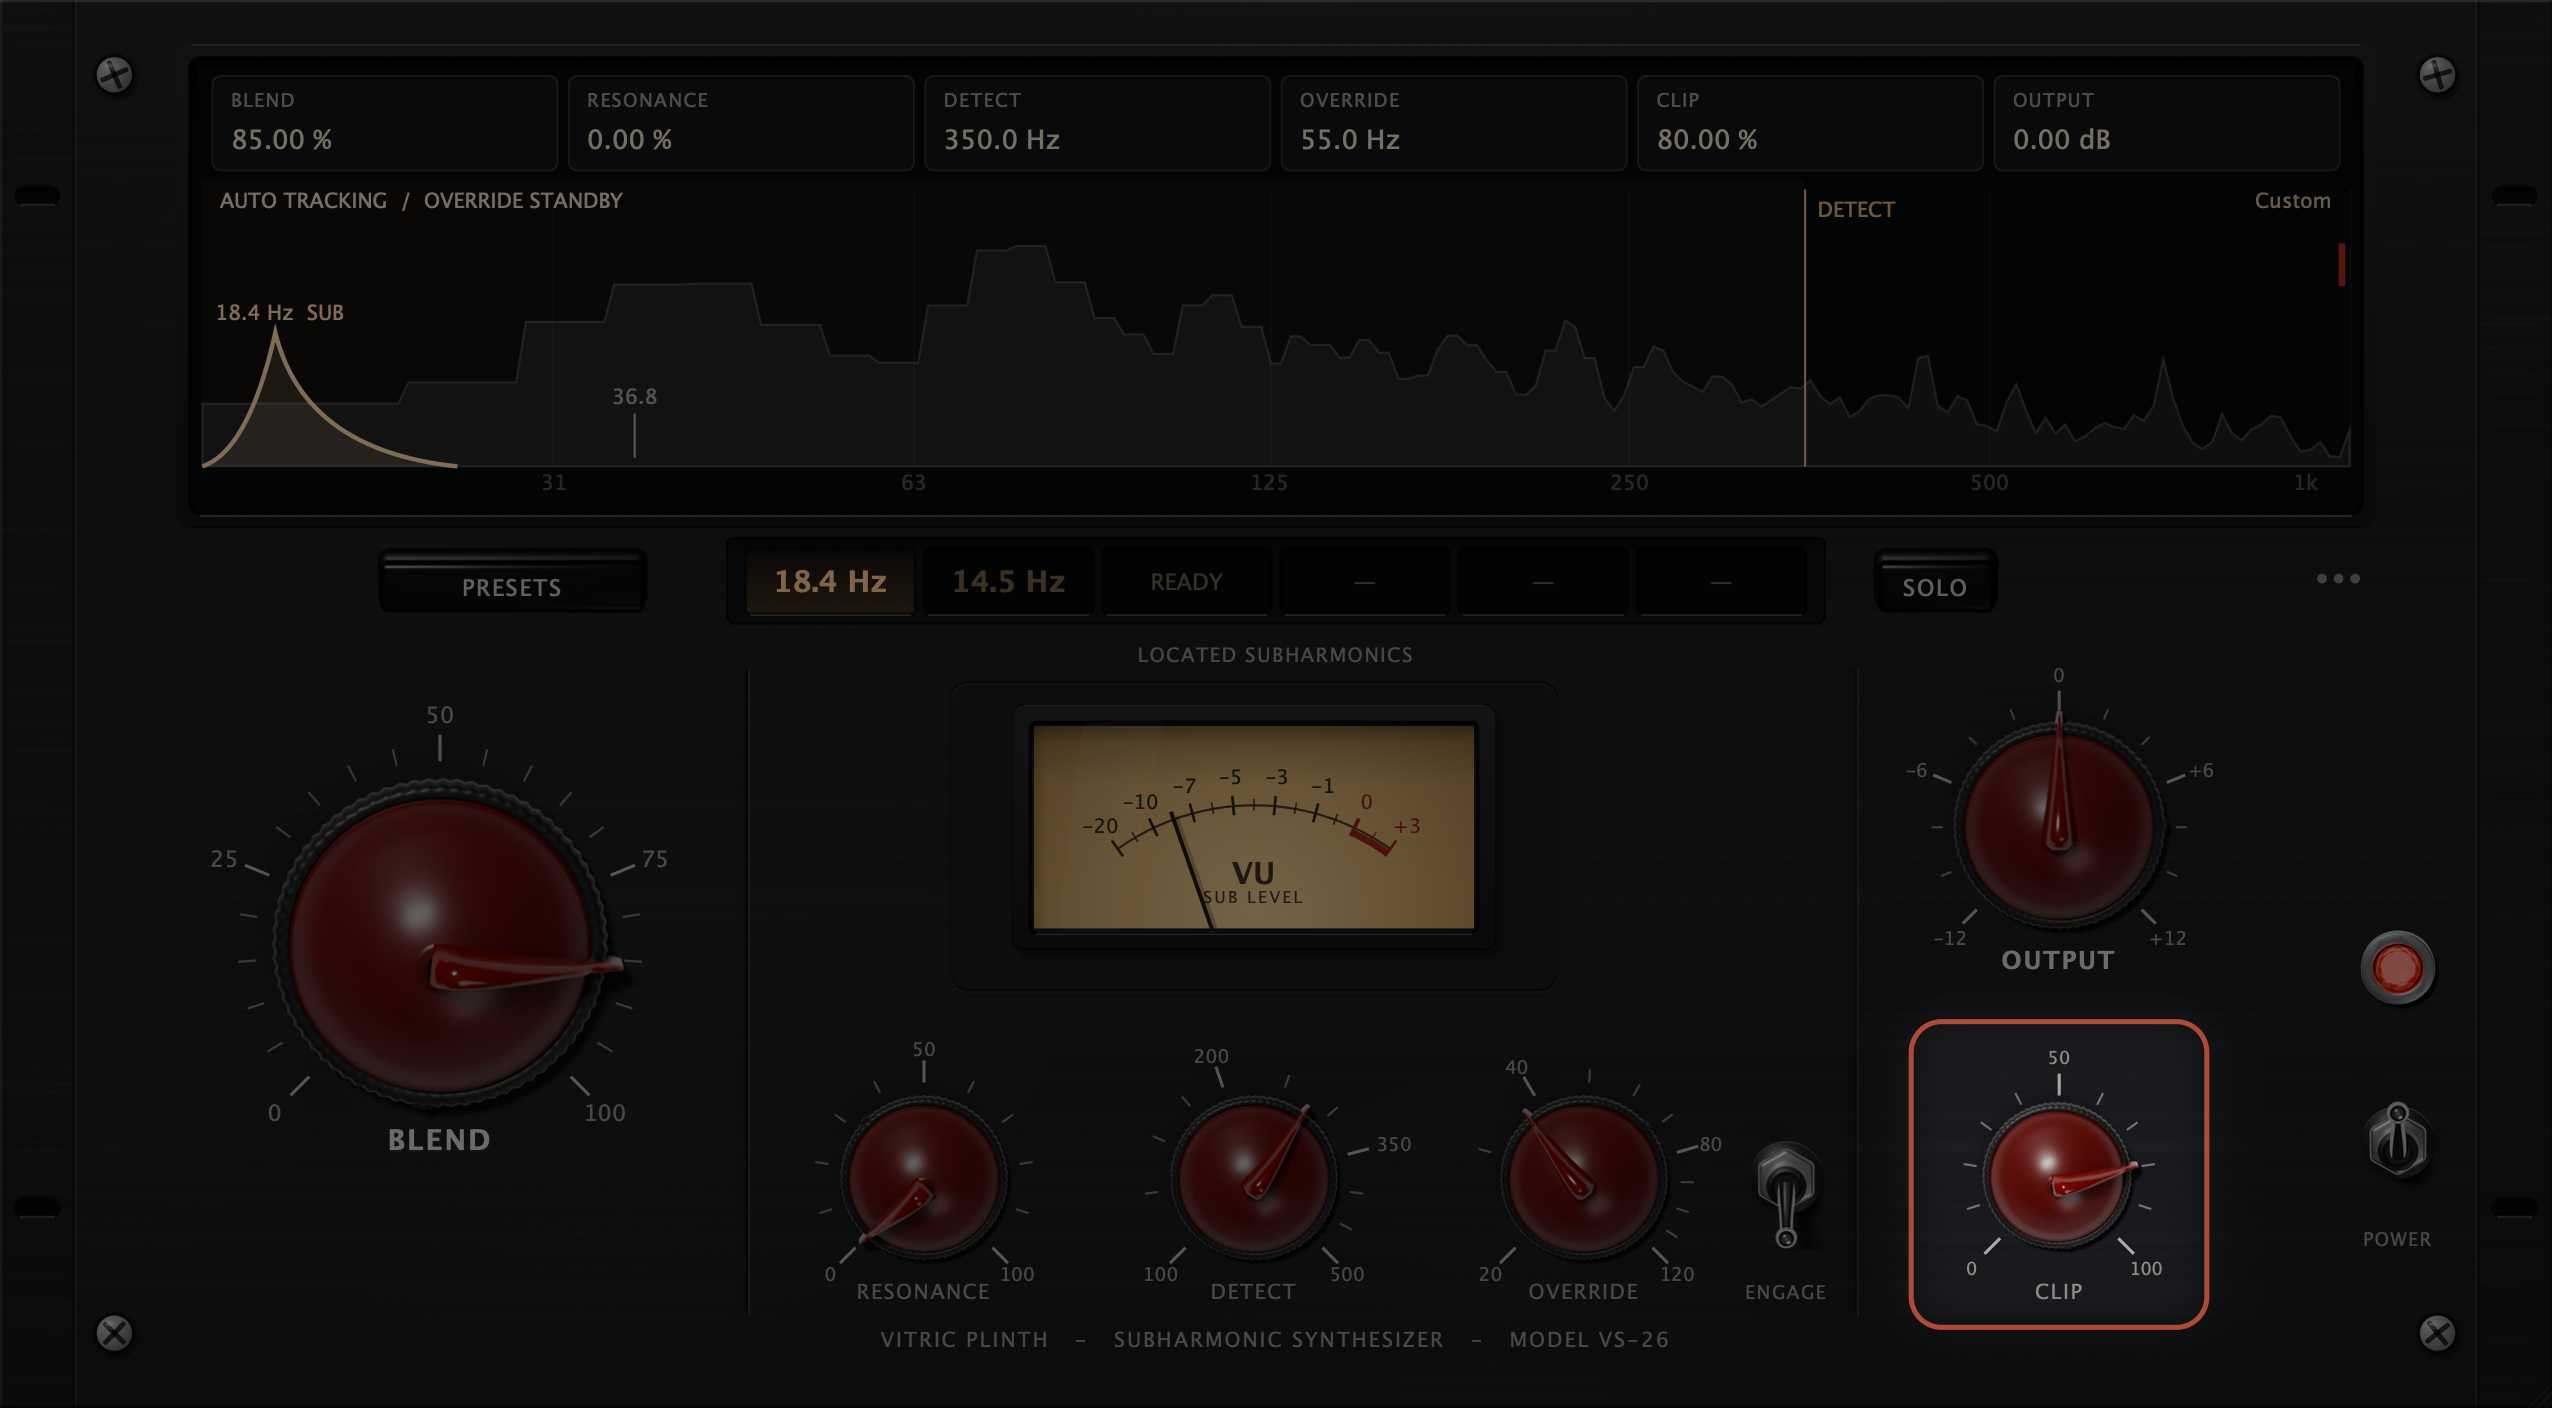Click the DETECT knob
Viewport: 2552px width, 1408px height.
[1253, 1179]
